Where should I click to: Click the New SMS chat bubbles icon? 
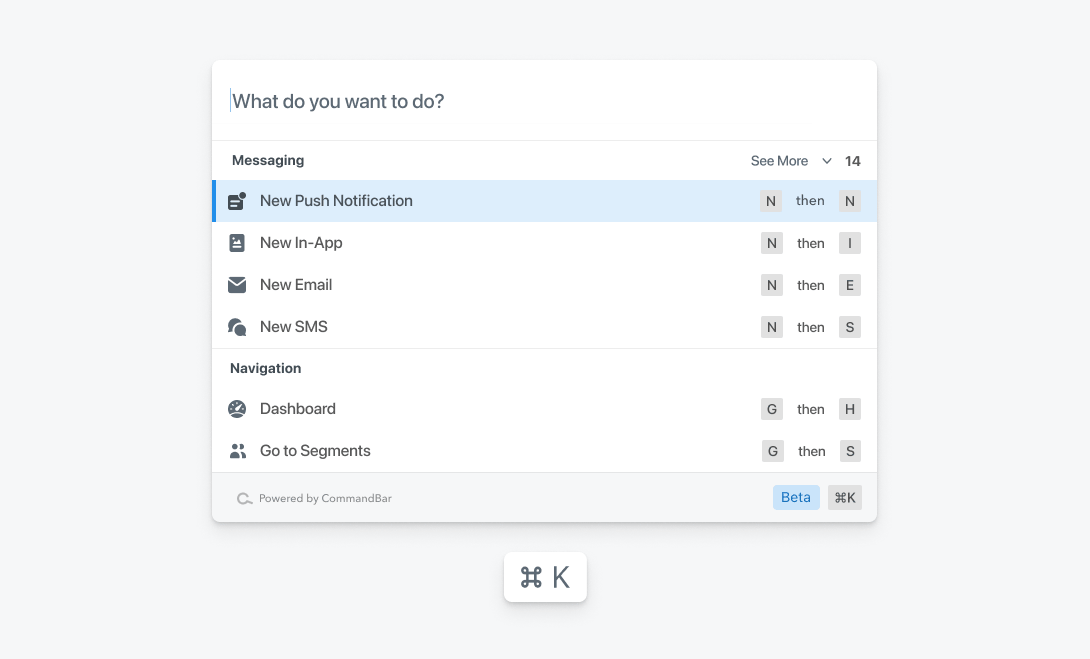pyautogui.click(x=237, y=327)
